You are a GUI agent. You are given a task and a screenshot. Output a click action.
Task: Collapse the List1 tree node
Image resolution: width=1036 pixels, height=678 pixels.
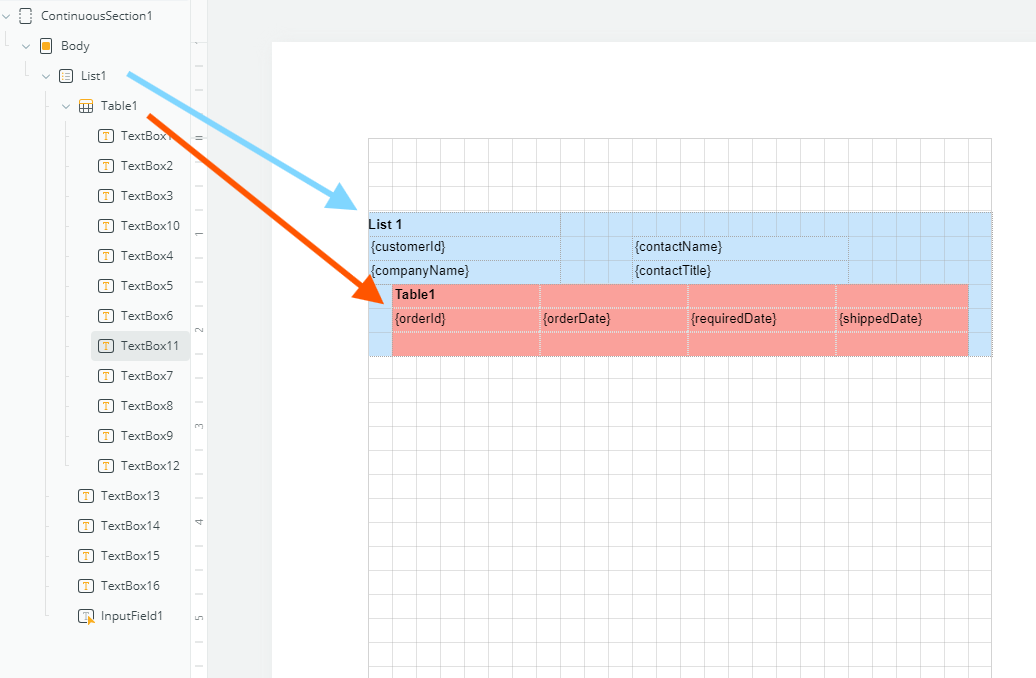tap(45, 75)
